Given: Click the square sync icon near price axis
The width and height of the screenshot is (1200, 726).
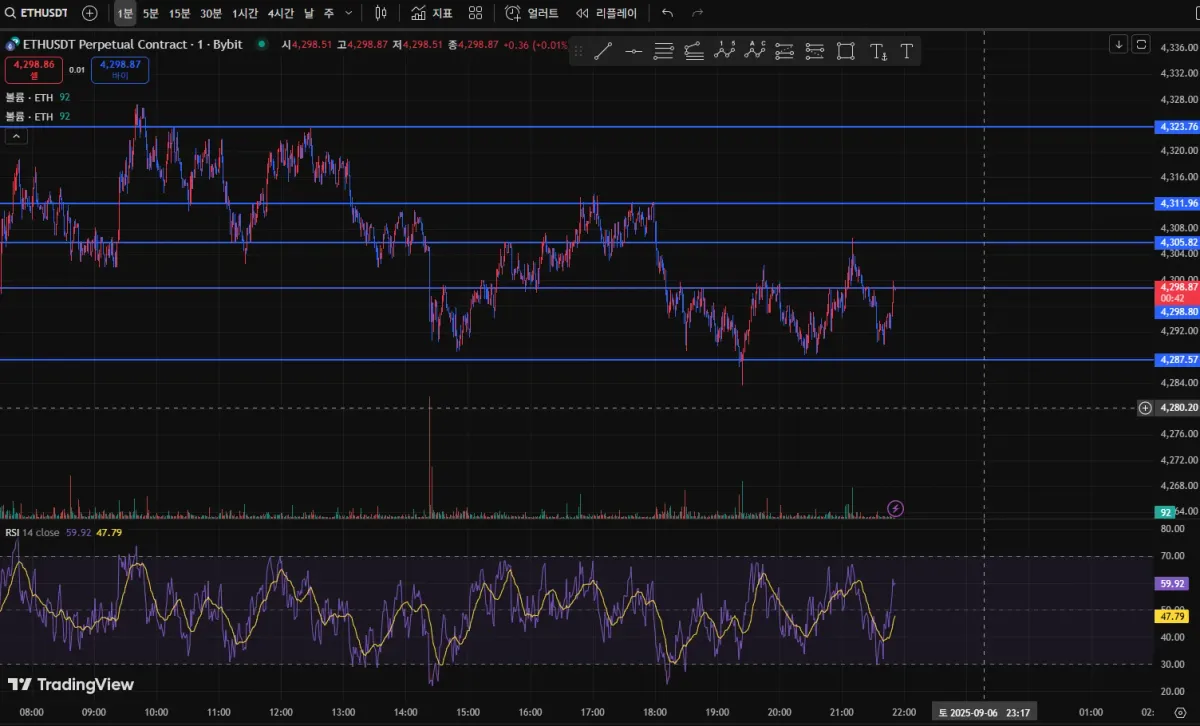Looking at the screenshot, I should coord(1140,44).
